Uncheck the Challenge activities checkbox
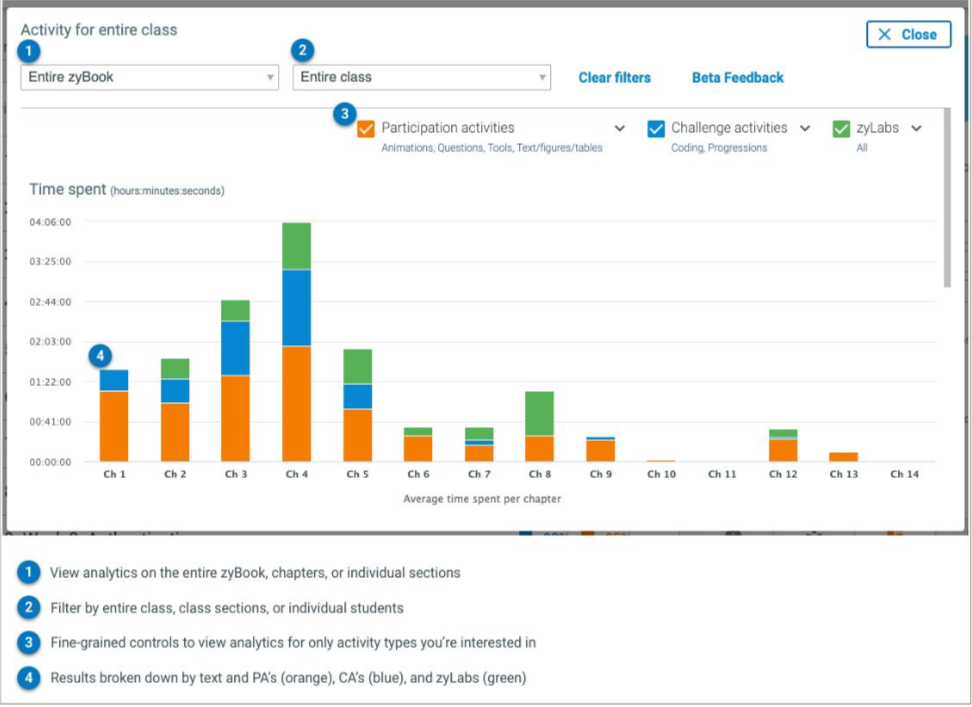 656,129
